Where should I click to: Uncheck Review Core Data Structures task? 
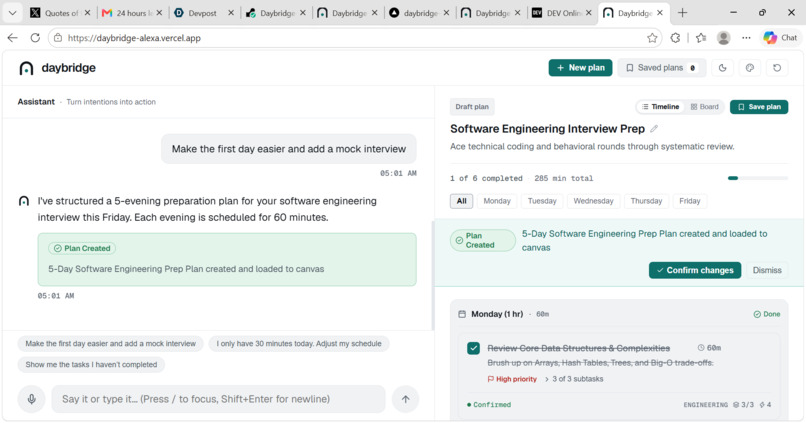tap(473, 348)
